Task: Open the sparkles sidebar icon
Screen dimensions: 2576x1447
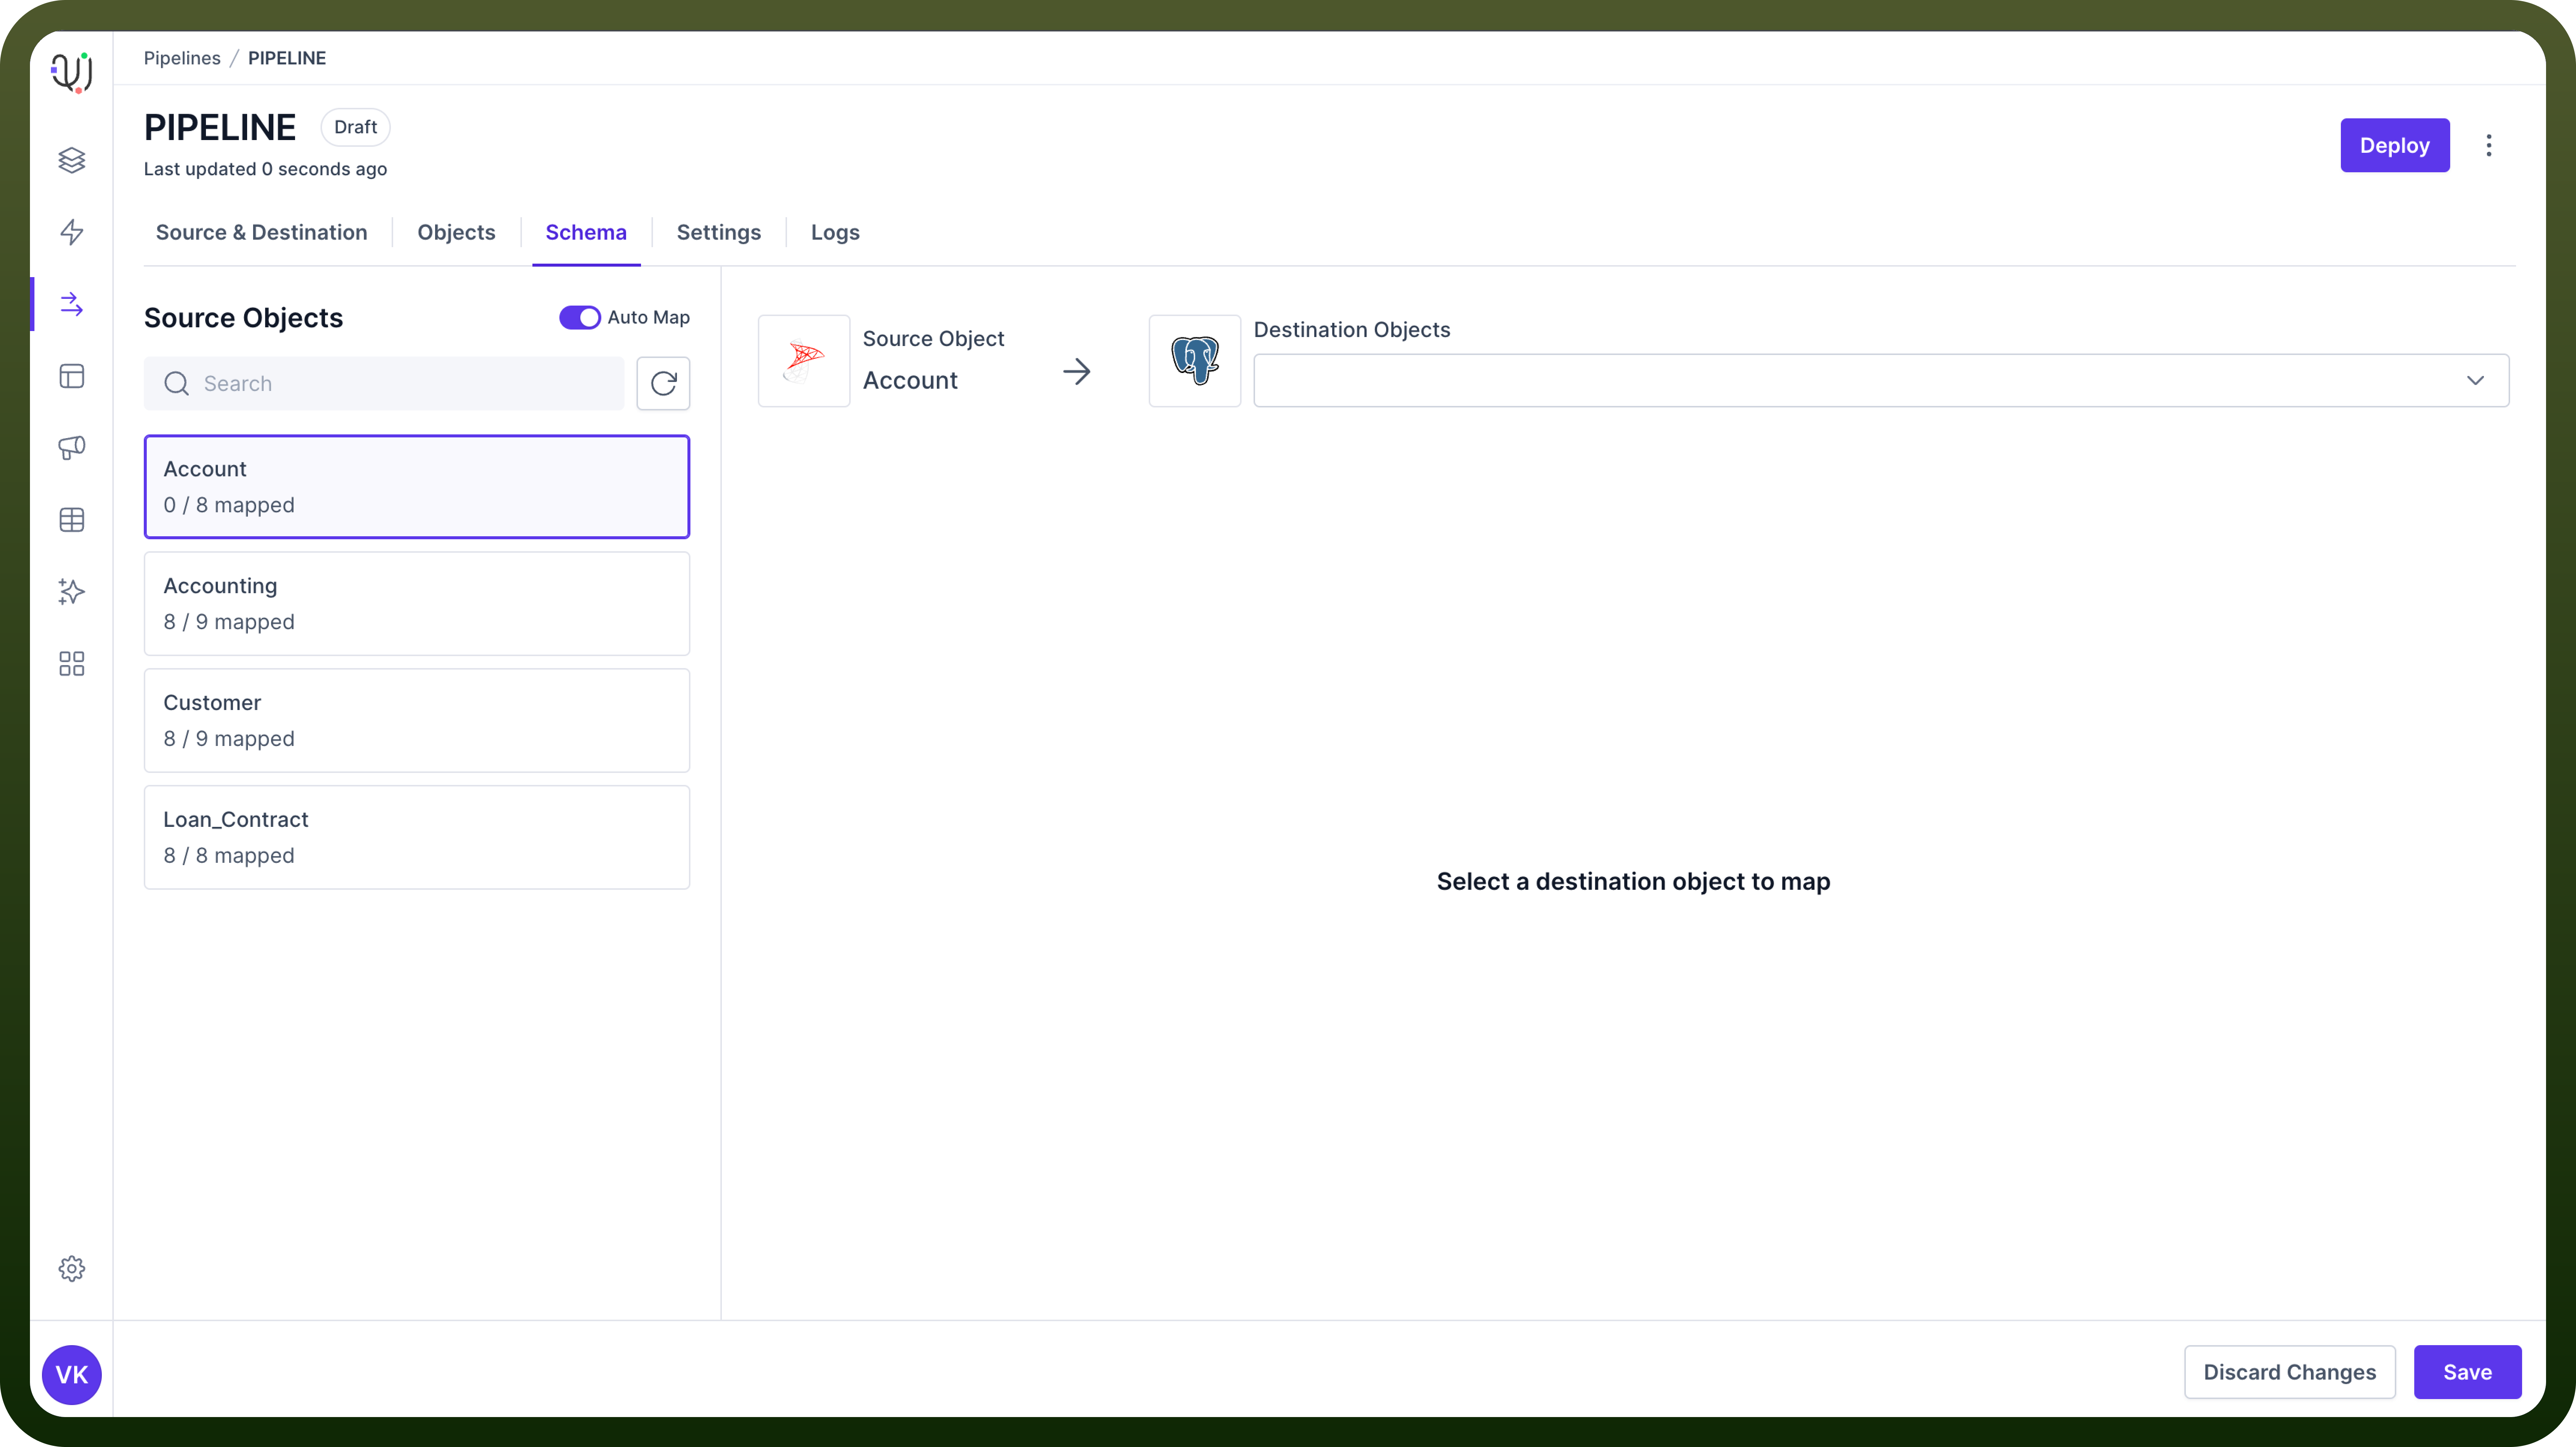Action: [x=71, y=592]
